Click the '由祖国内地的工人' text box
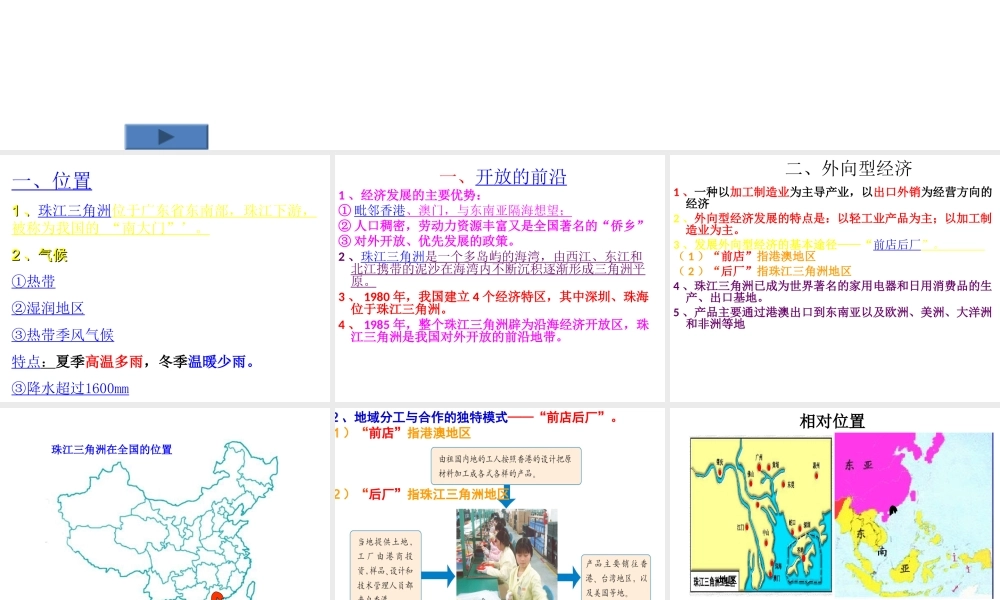The image size is (1000, 600). pos(506,466)
